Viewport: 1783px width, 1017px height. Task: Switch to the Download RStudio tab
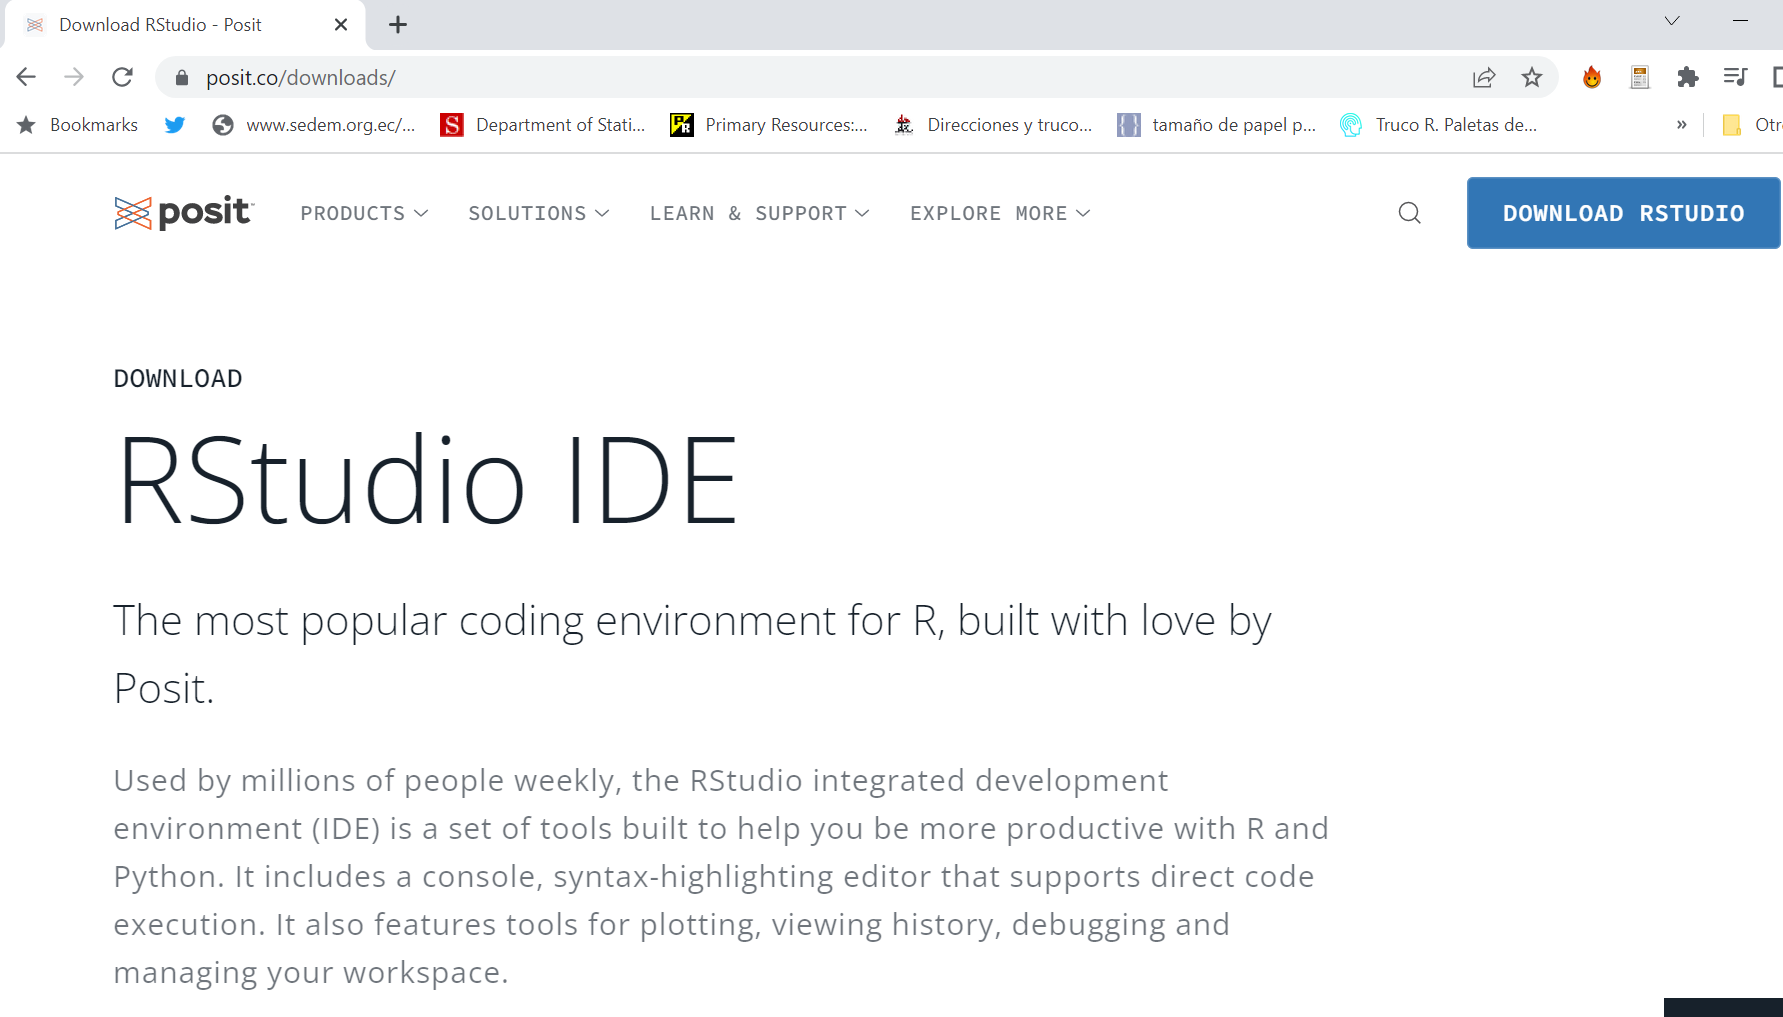tap(160, 24)
